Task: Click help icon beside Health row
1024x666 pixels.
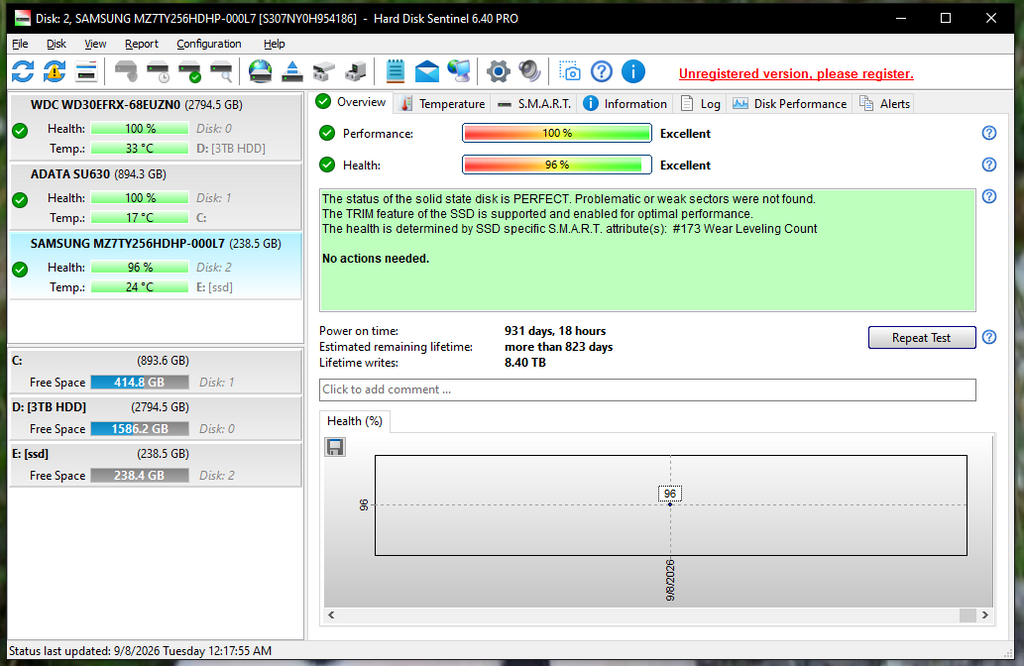Action: pos(989,165)
